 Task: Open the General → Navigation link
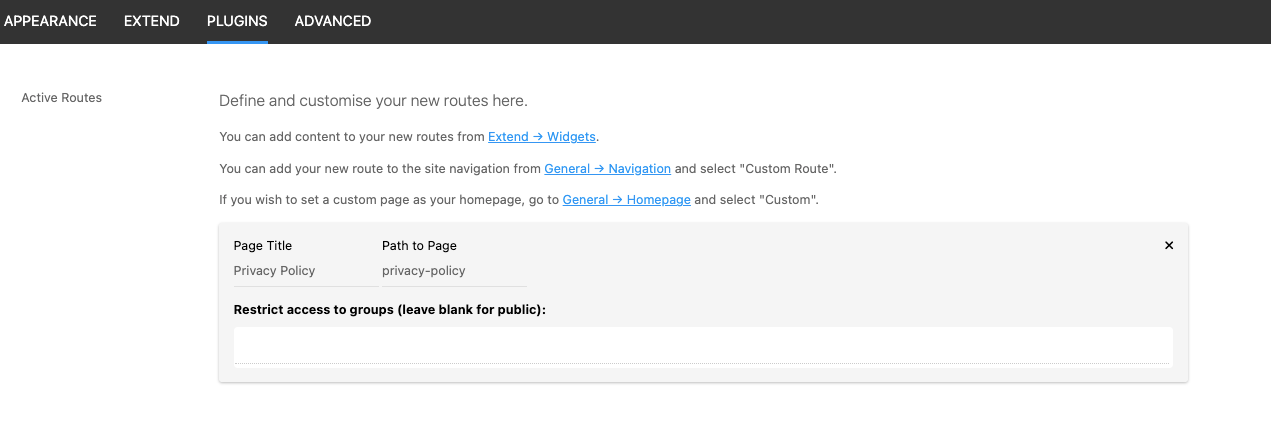click(607, 168)
